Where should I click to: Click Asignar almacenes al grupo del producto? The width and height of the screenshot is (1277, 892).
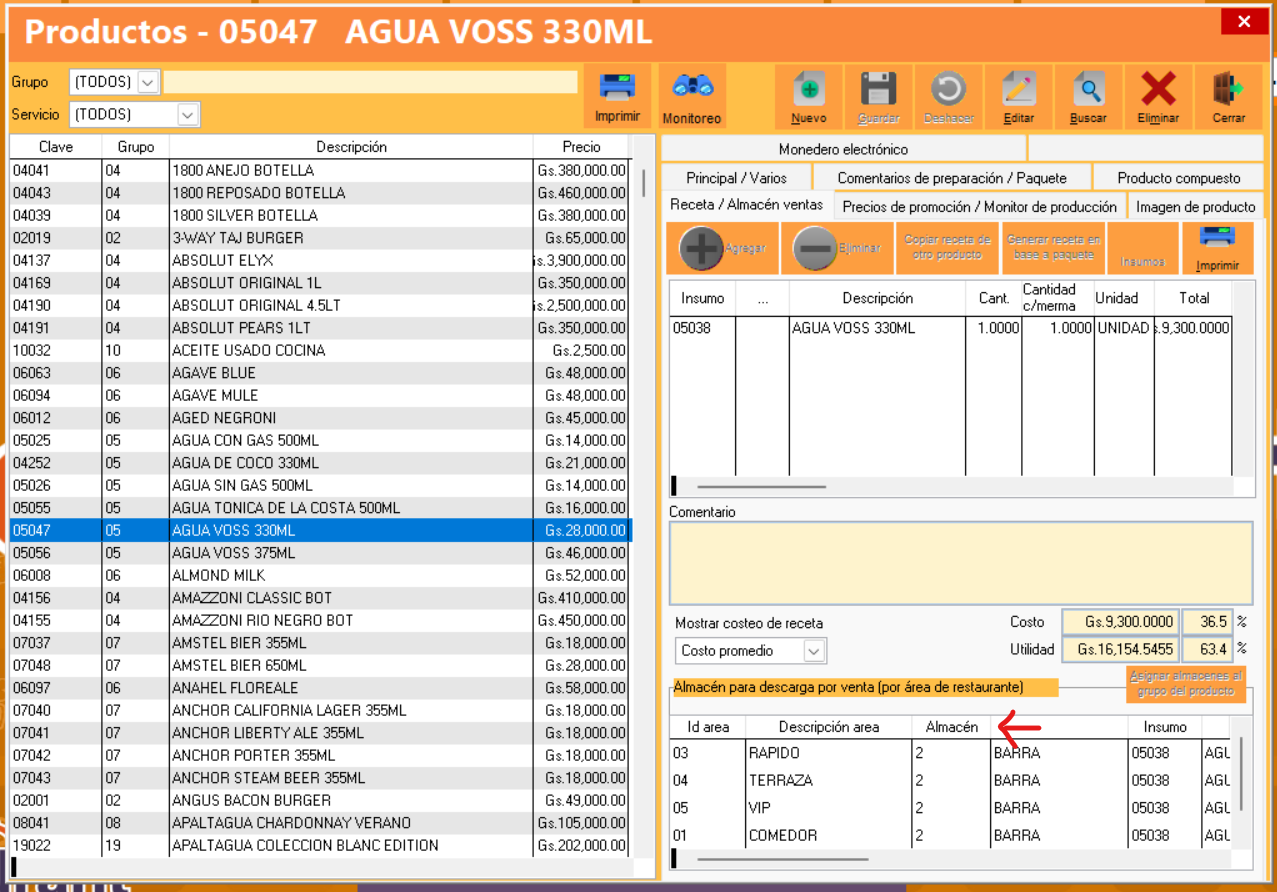pos(1186,684)
